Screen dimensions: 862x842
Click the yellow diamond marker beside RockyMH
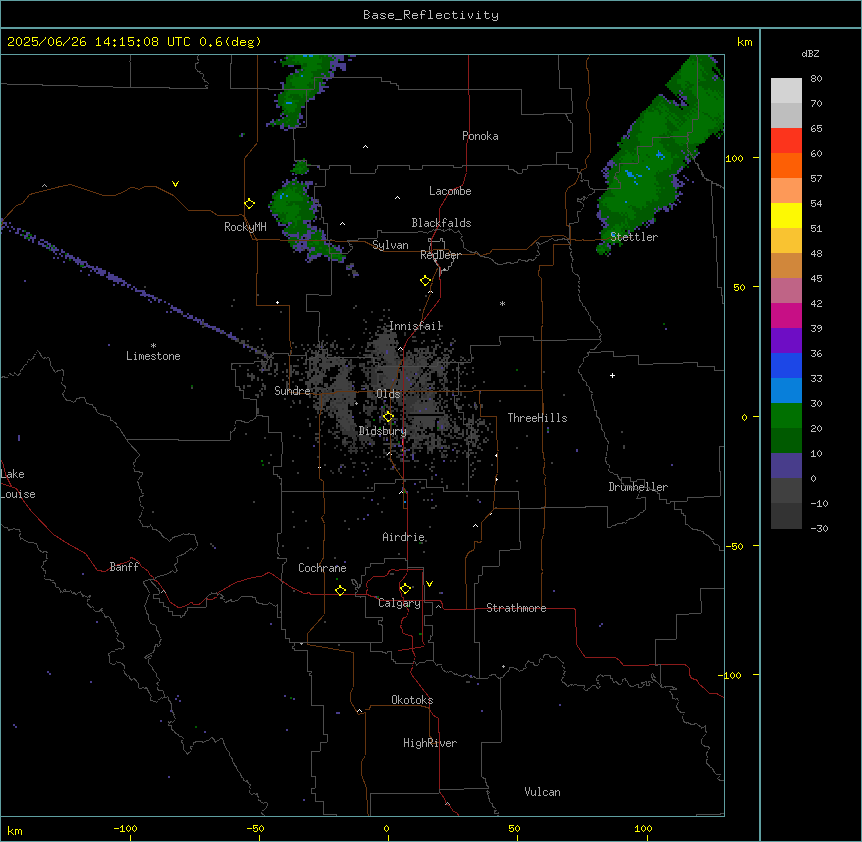click(x=250, y=204)
